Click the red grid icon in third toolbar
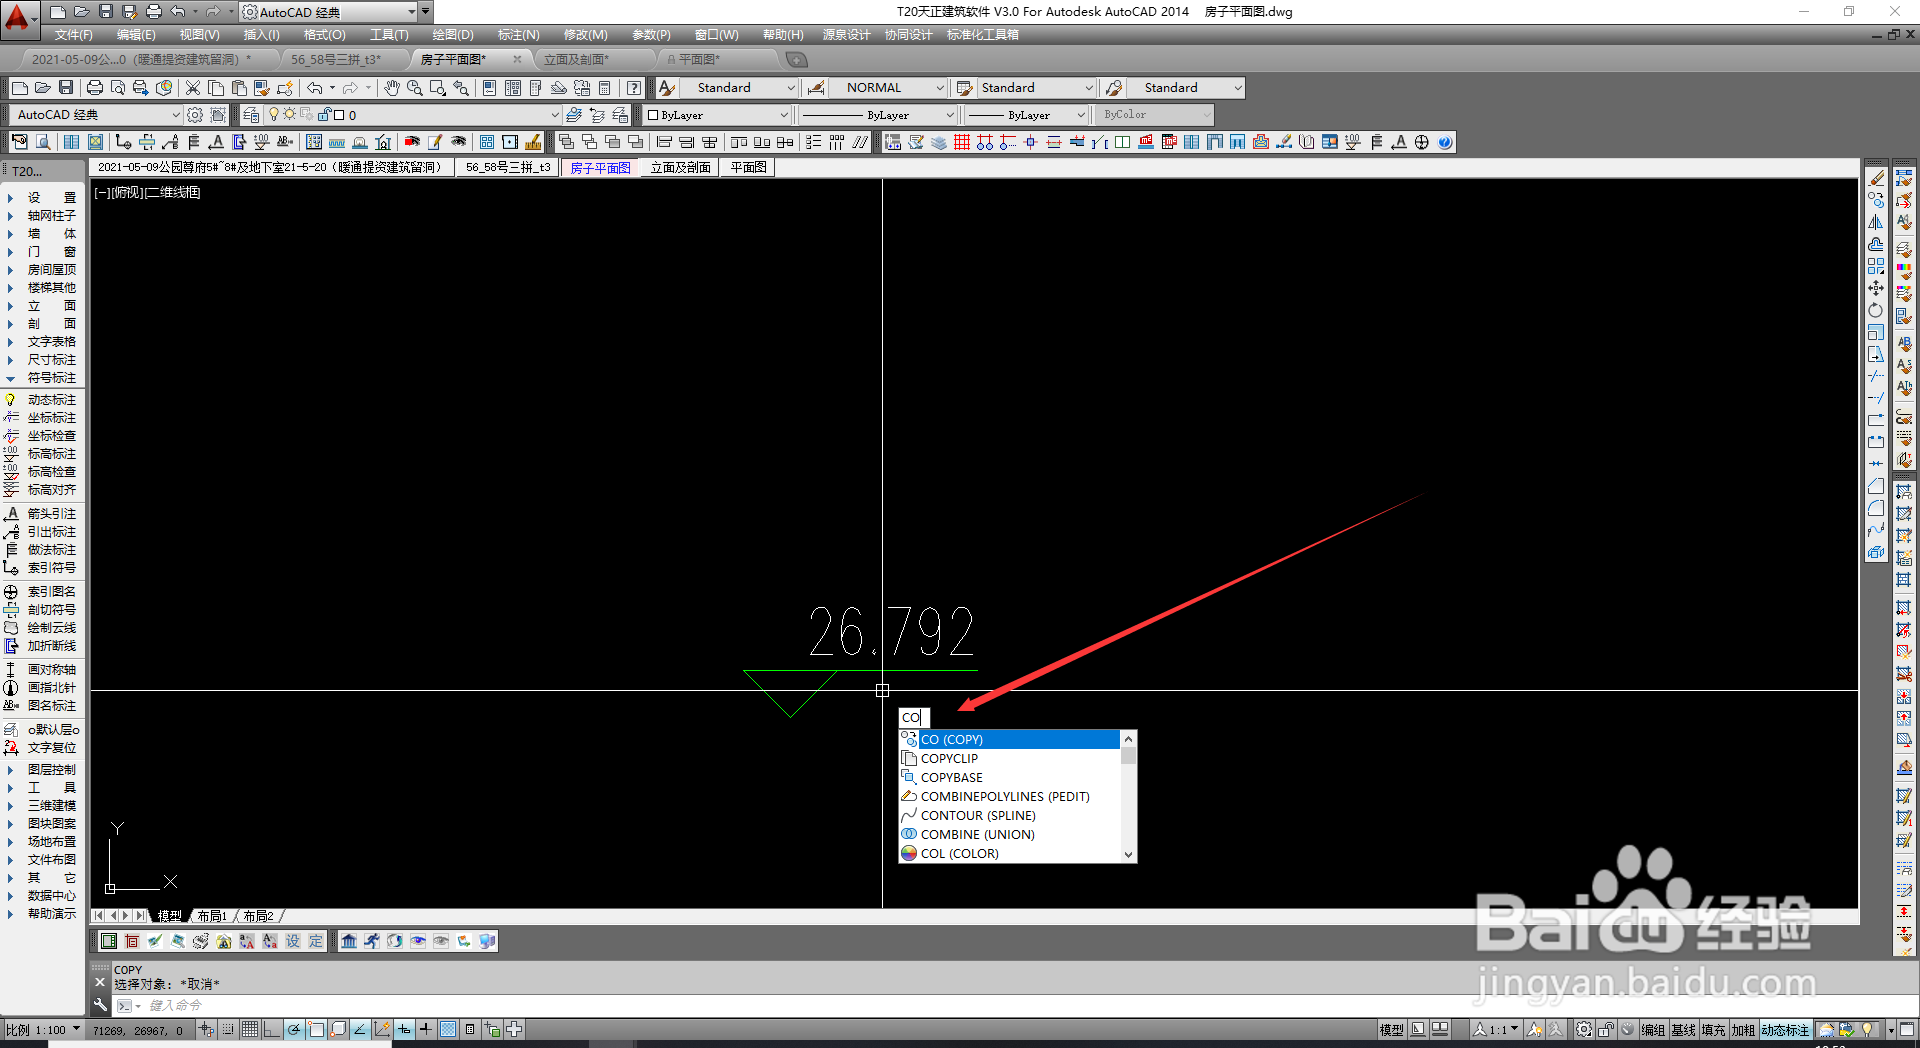The height and width of the screenshot is (1048, 1920). pos(962,142)
